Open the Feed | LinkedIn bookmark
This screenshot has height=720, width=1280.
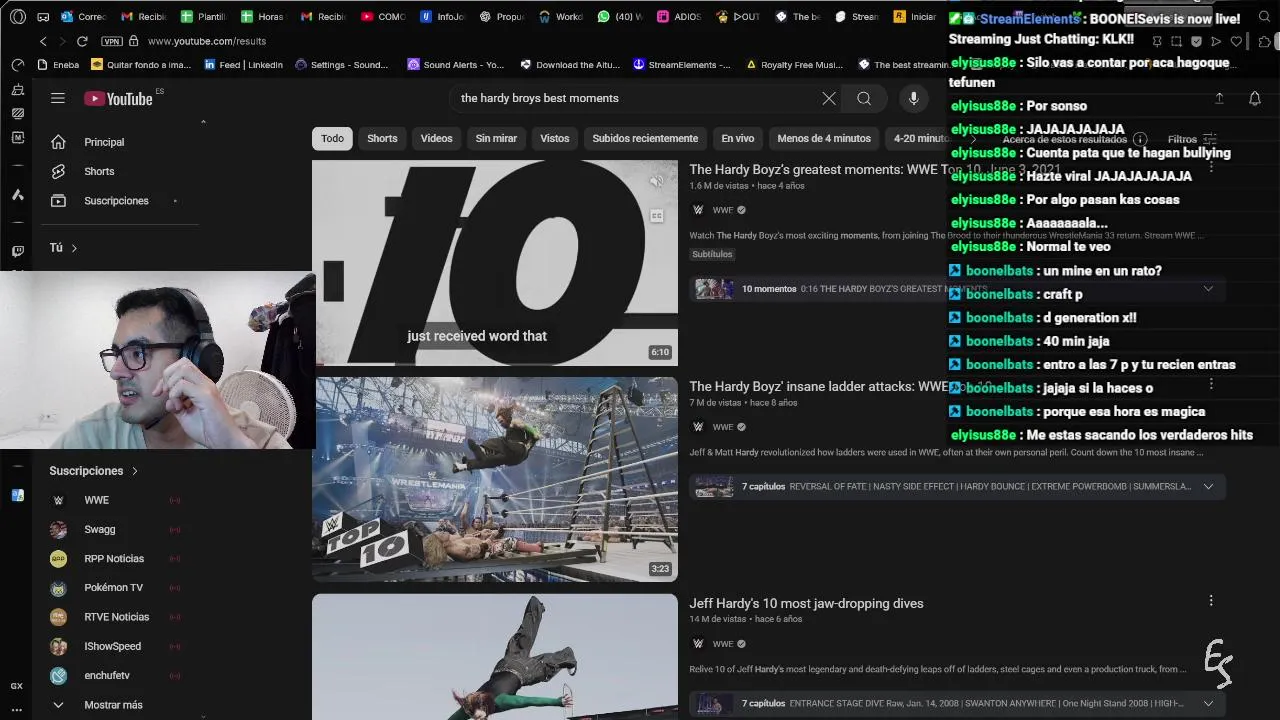click(x=243, y=65)
